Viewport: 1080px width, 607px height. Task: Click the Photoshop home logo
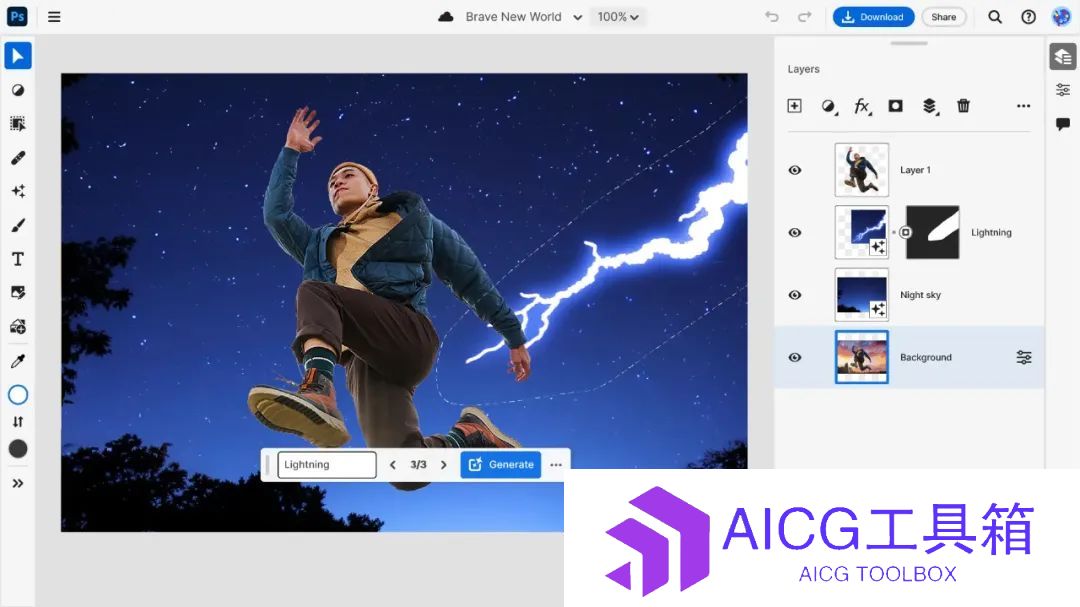click(17, 17)
